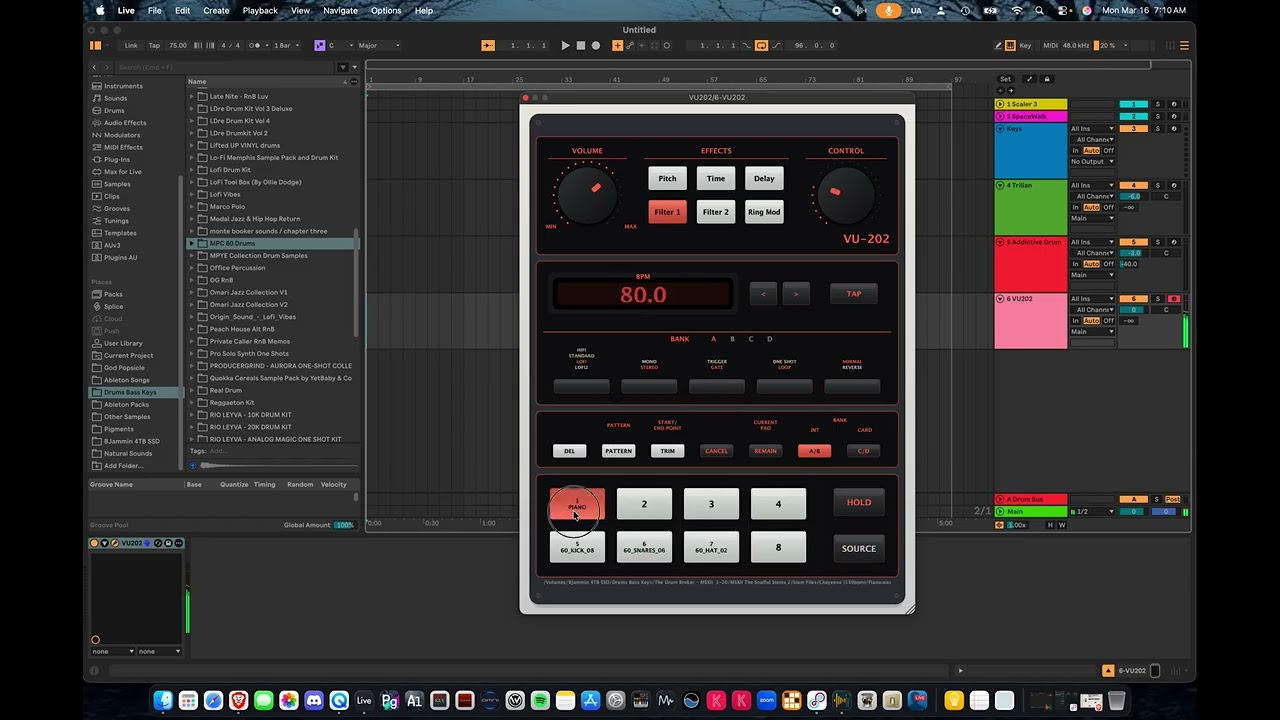The image size is (1280, 720).
Task: Start playback with the transport Play button
Action: click(565, 45)
